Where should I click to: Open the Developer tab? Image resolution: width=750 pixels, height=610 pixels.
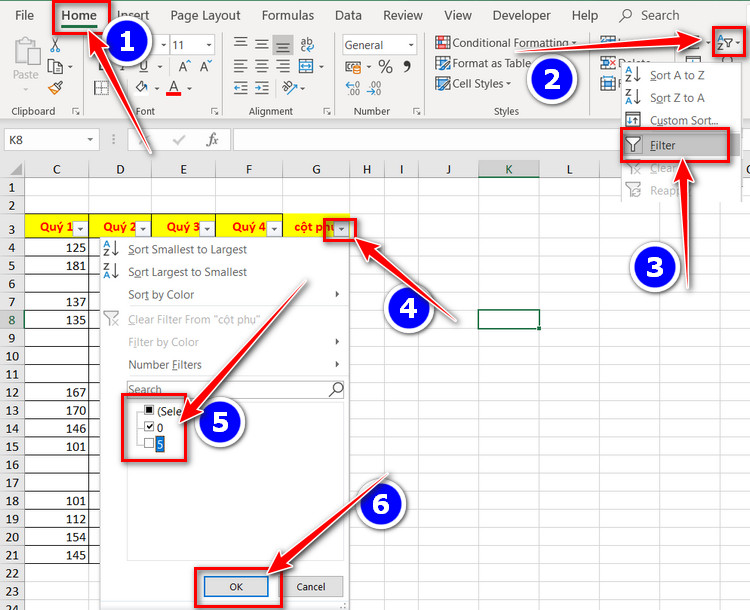(x=521, y=16)
